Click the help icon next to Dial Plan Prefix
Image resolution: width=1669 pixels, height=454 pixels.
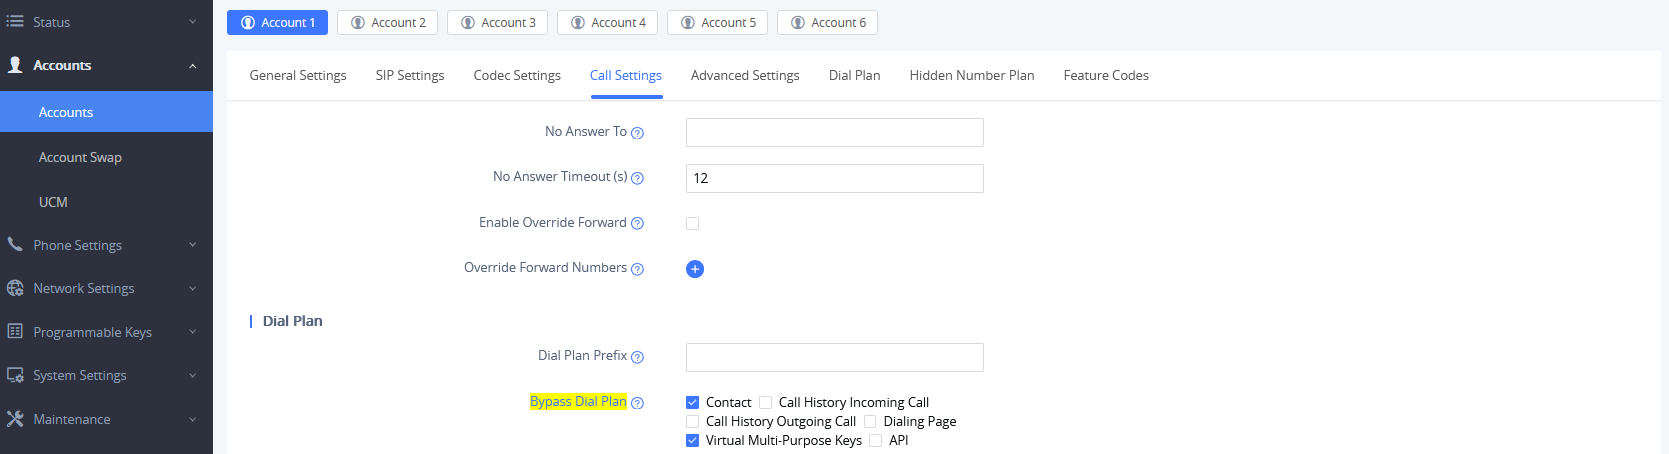point(637,357)
